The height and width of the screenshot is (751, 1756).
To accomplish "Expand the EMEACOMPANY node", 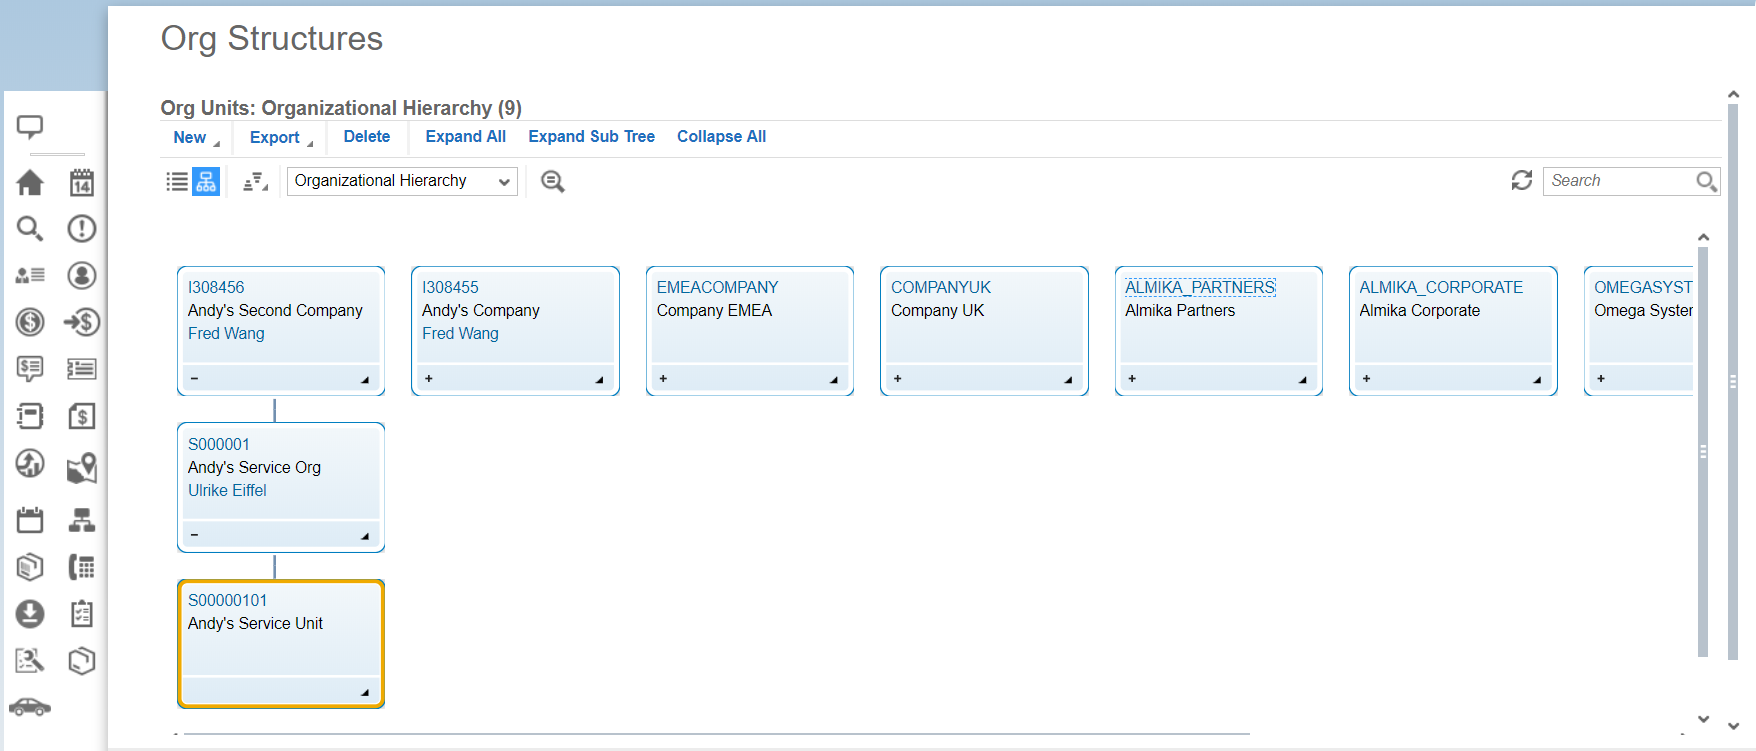I will coord(663,379).
